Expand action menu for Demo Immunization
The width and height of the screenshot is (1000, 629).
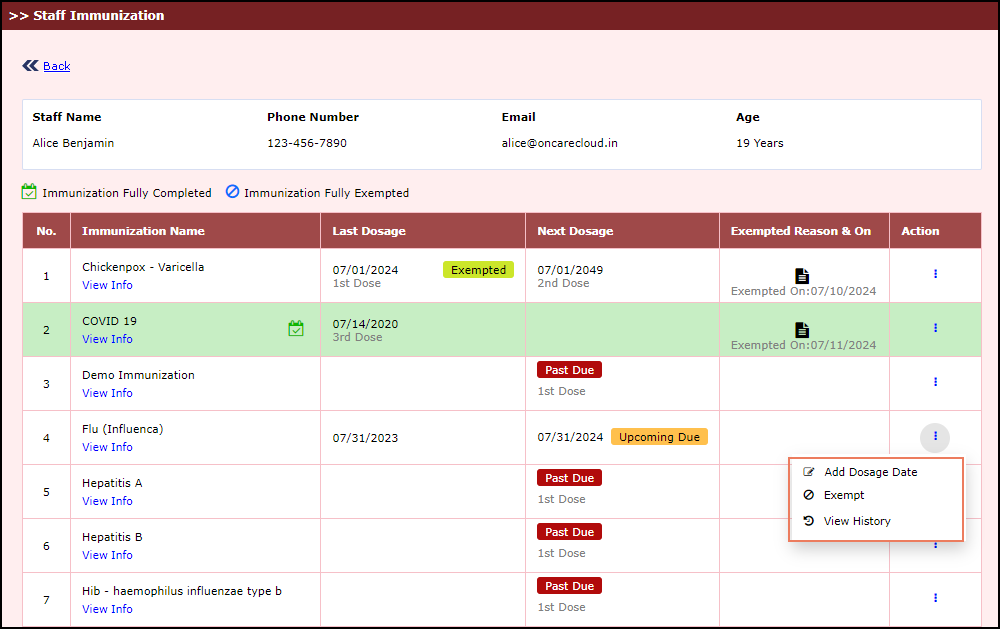click(x=935, y=381)
